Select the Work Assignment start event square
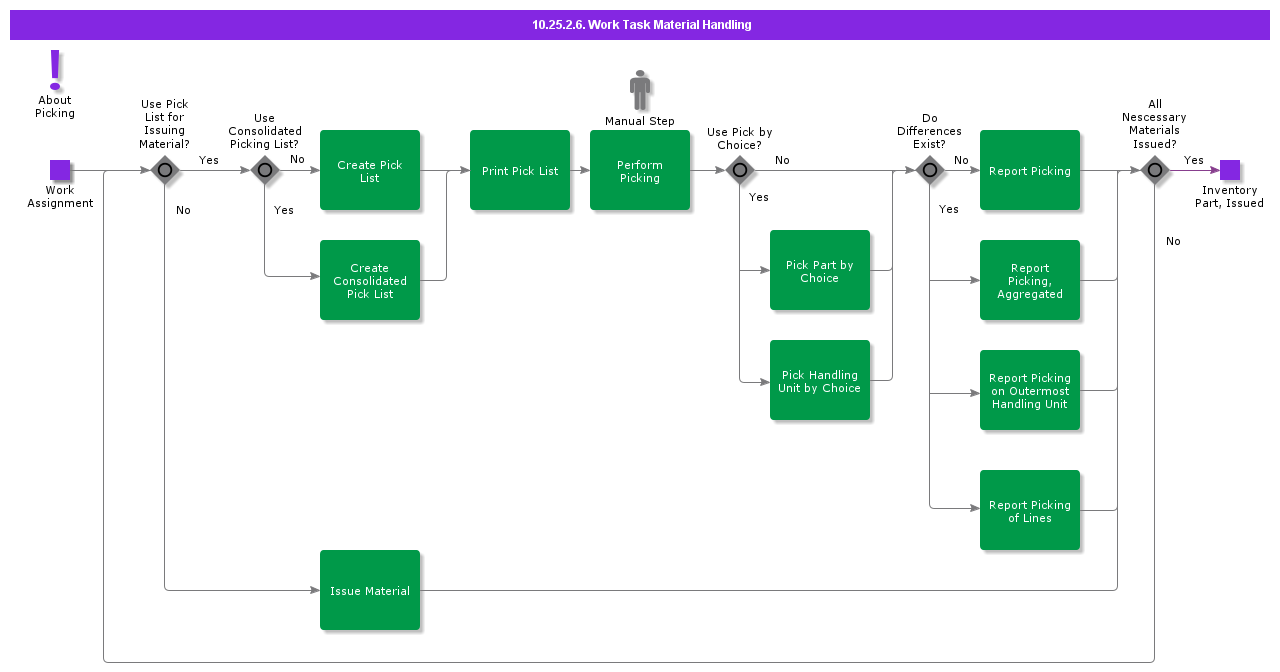The image size is (1280, 672). 60,170
